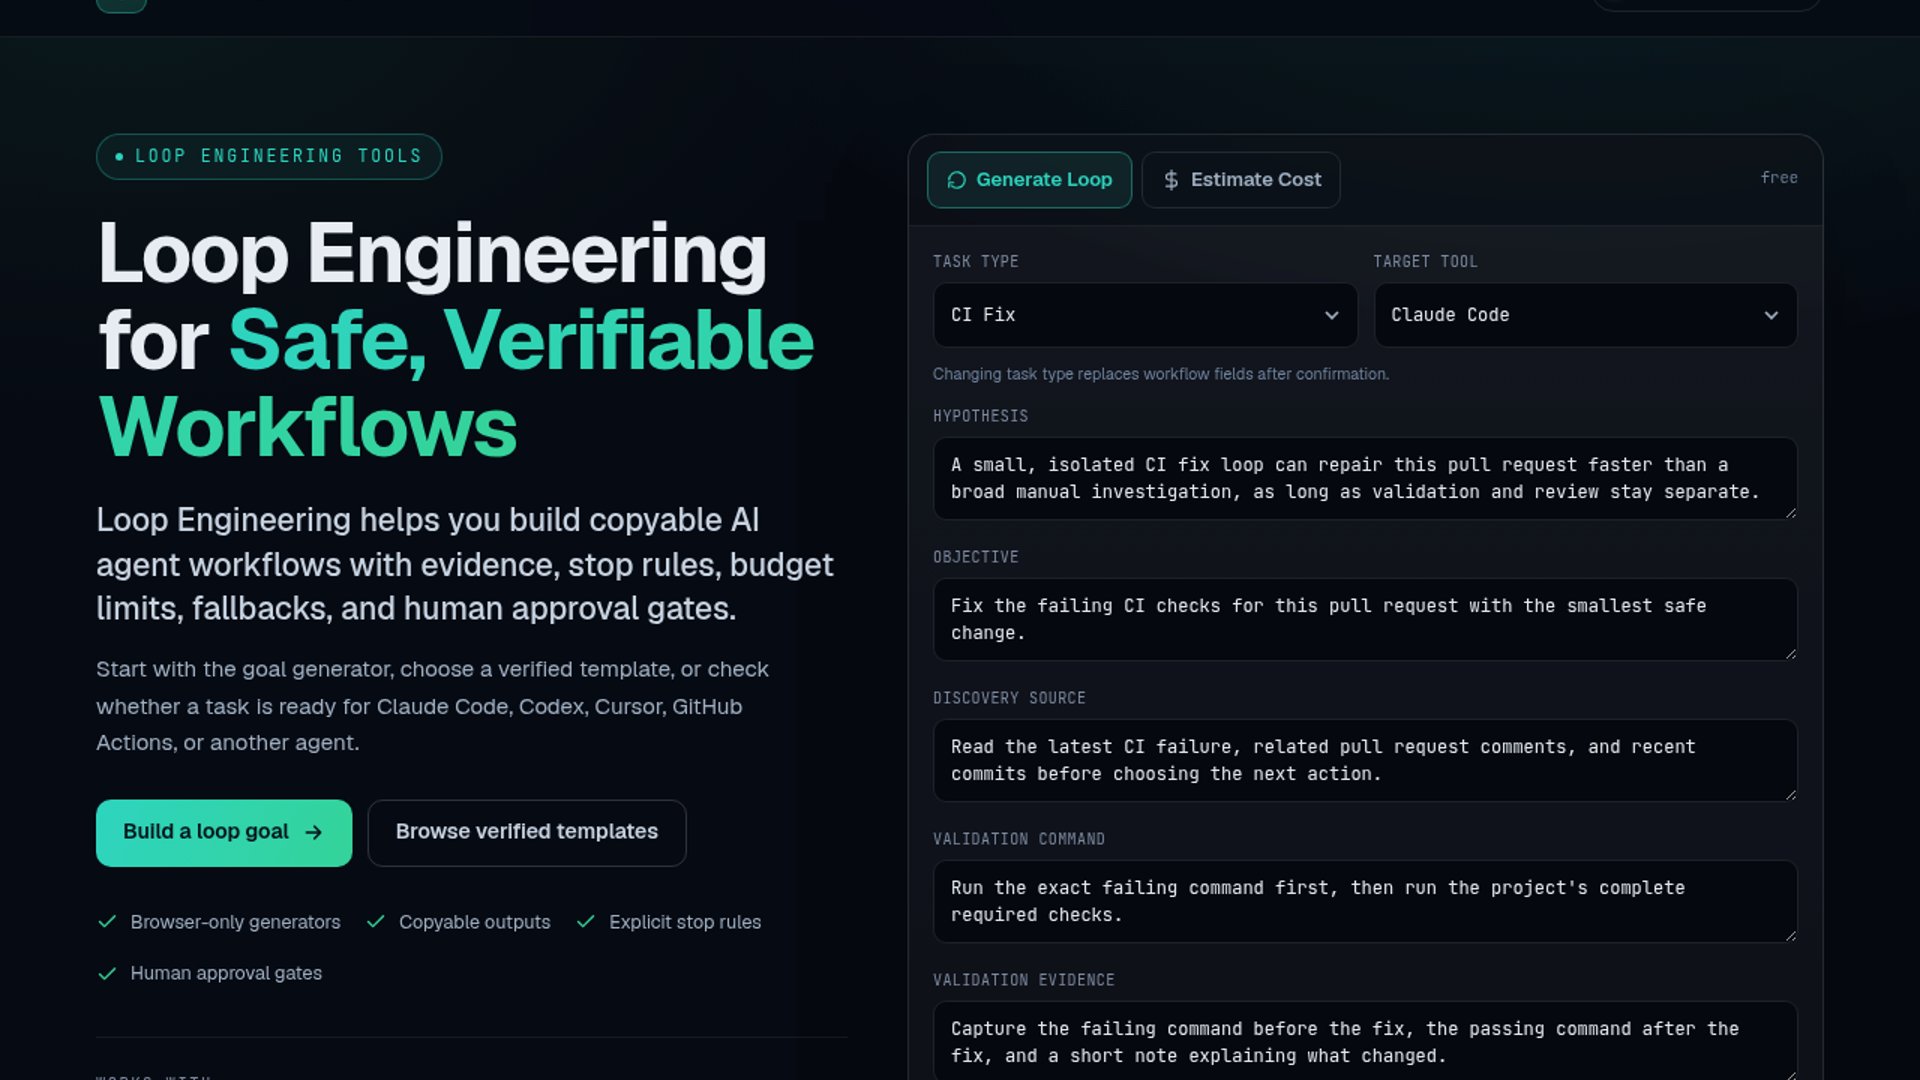
Task: Click the Loop Engineering Tools badge
Action: [269, 157]
